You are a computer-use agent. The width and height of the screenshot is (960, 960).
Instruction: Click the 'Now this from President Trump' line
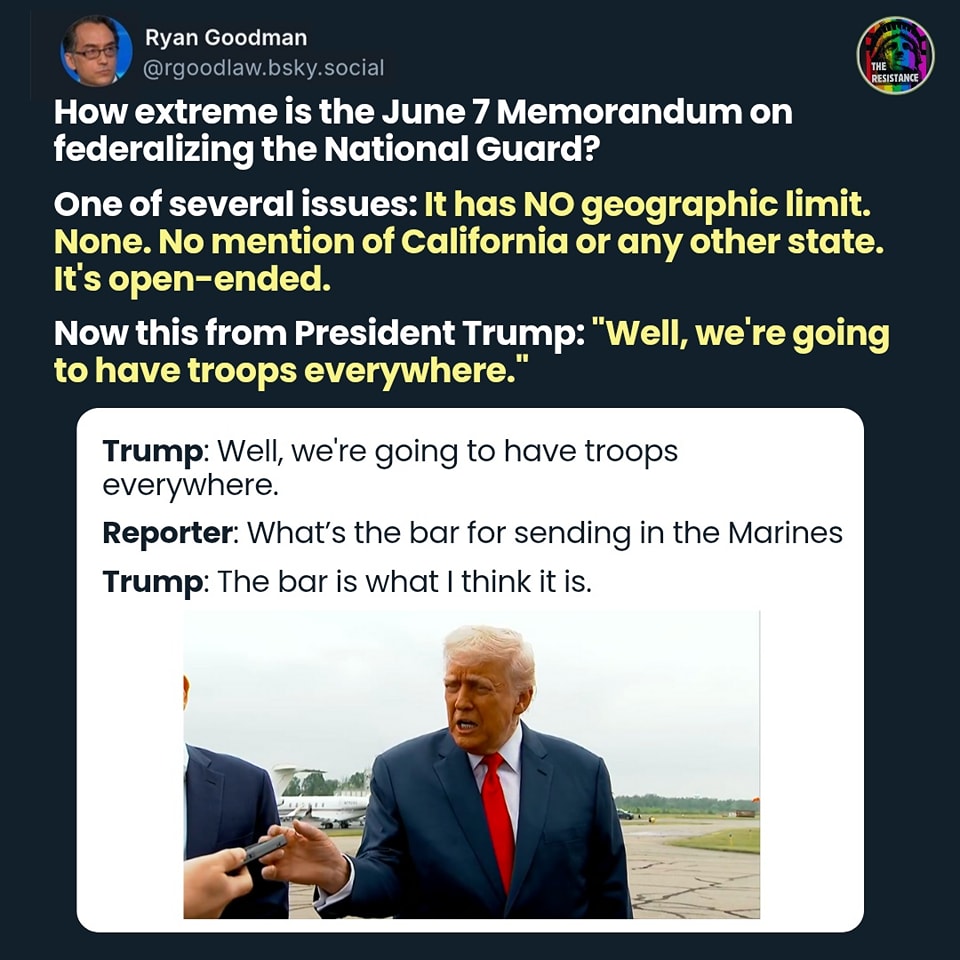coord(319,334)
